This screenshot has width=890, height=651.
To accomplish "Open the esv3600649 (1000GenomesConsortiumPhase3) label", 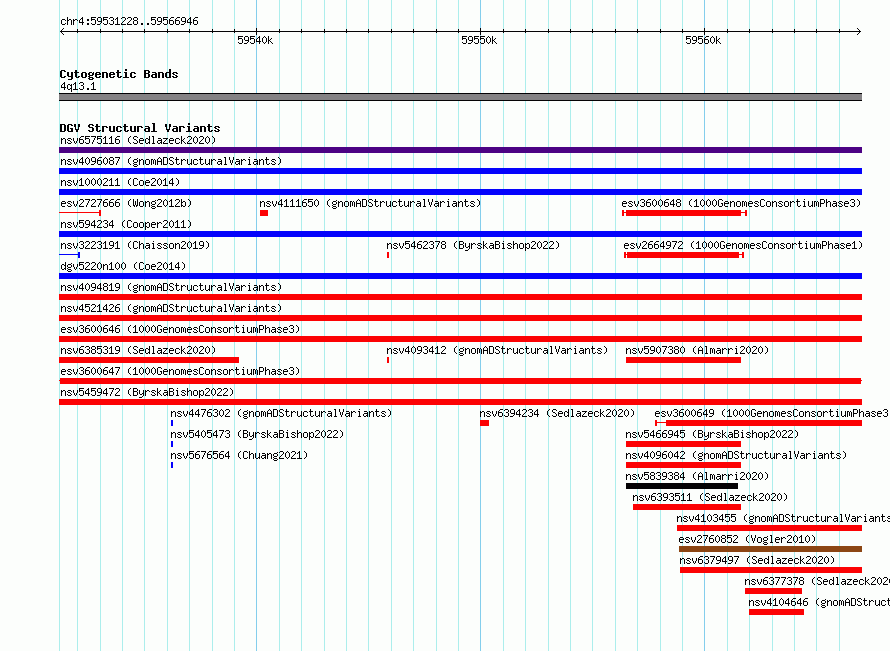I will point(771,413).
